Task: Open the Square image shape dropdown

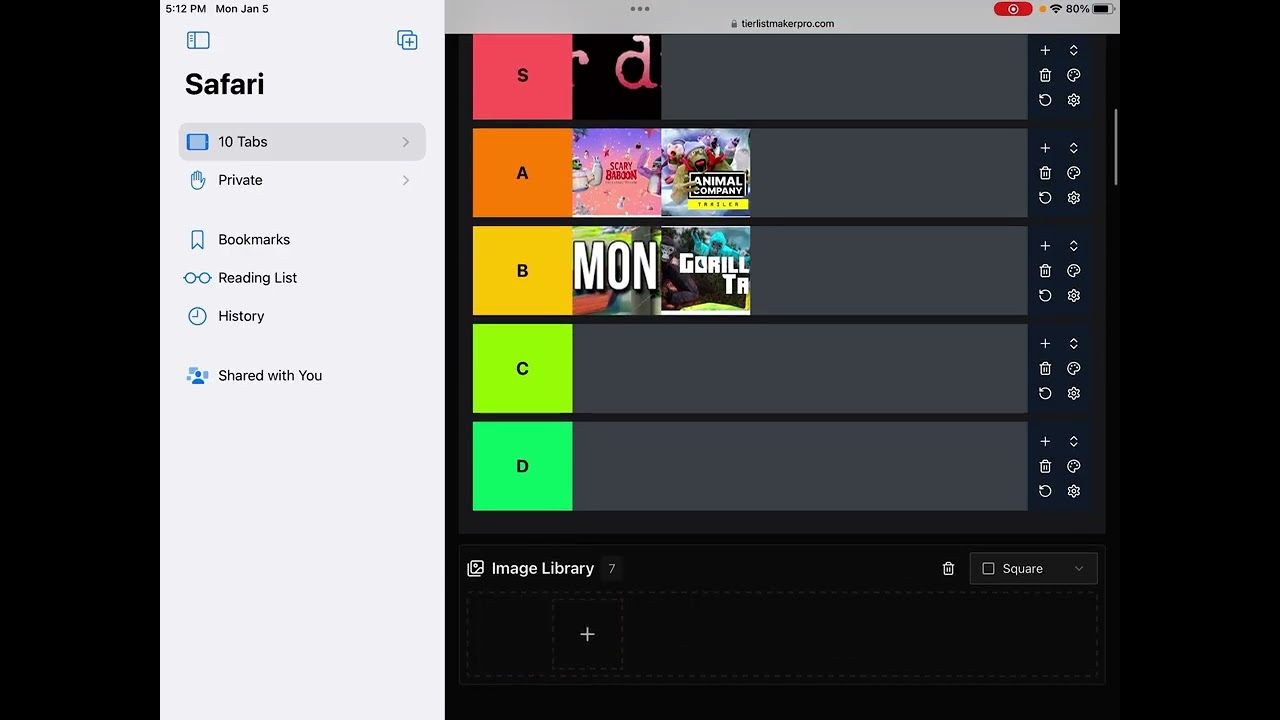Action: (1034, 569)
